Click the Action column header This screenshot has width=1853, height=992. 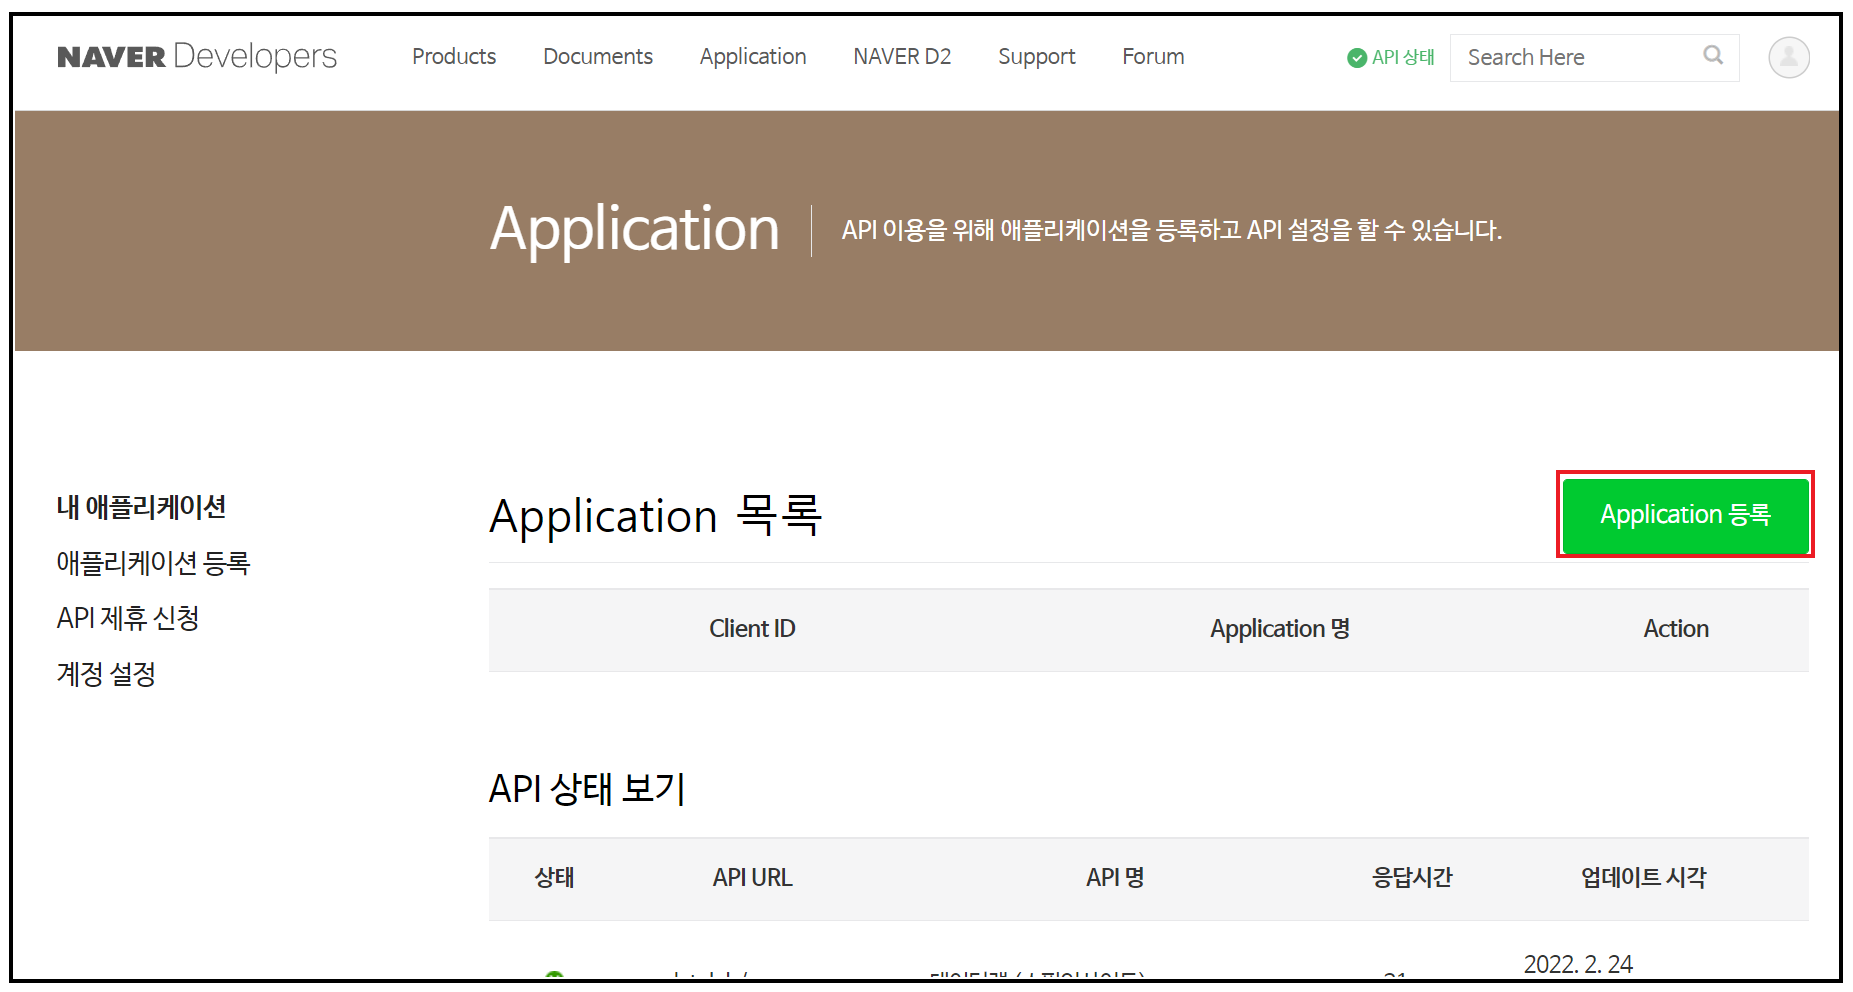1676,629
